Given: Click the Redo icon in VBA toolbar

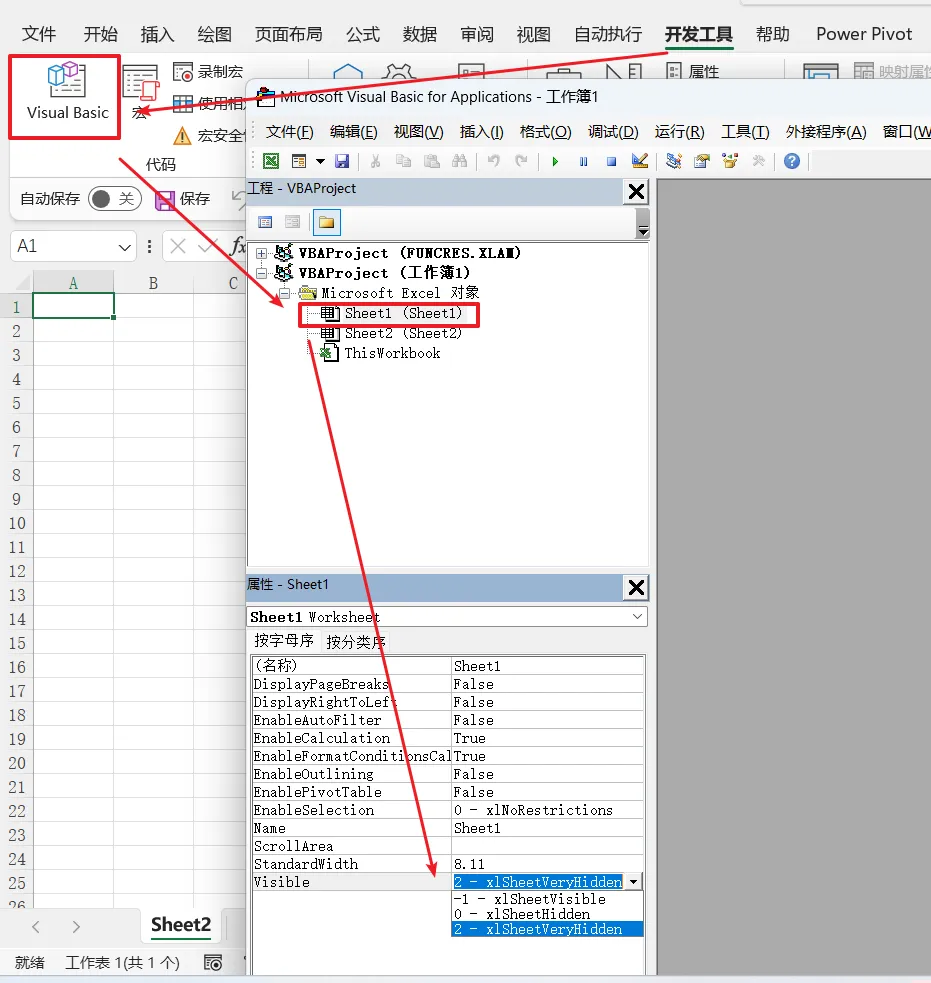Looking at the screenshot, I should click(x=521, y=161).
